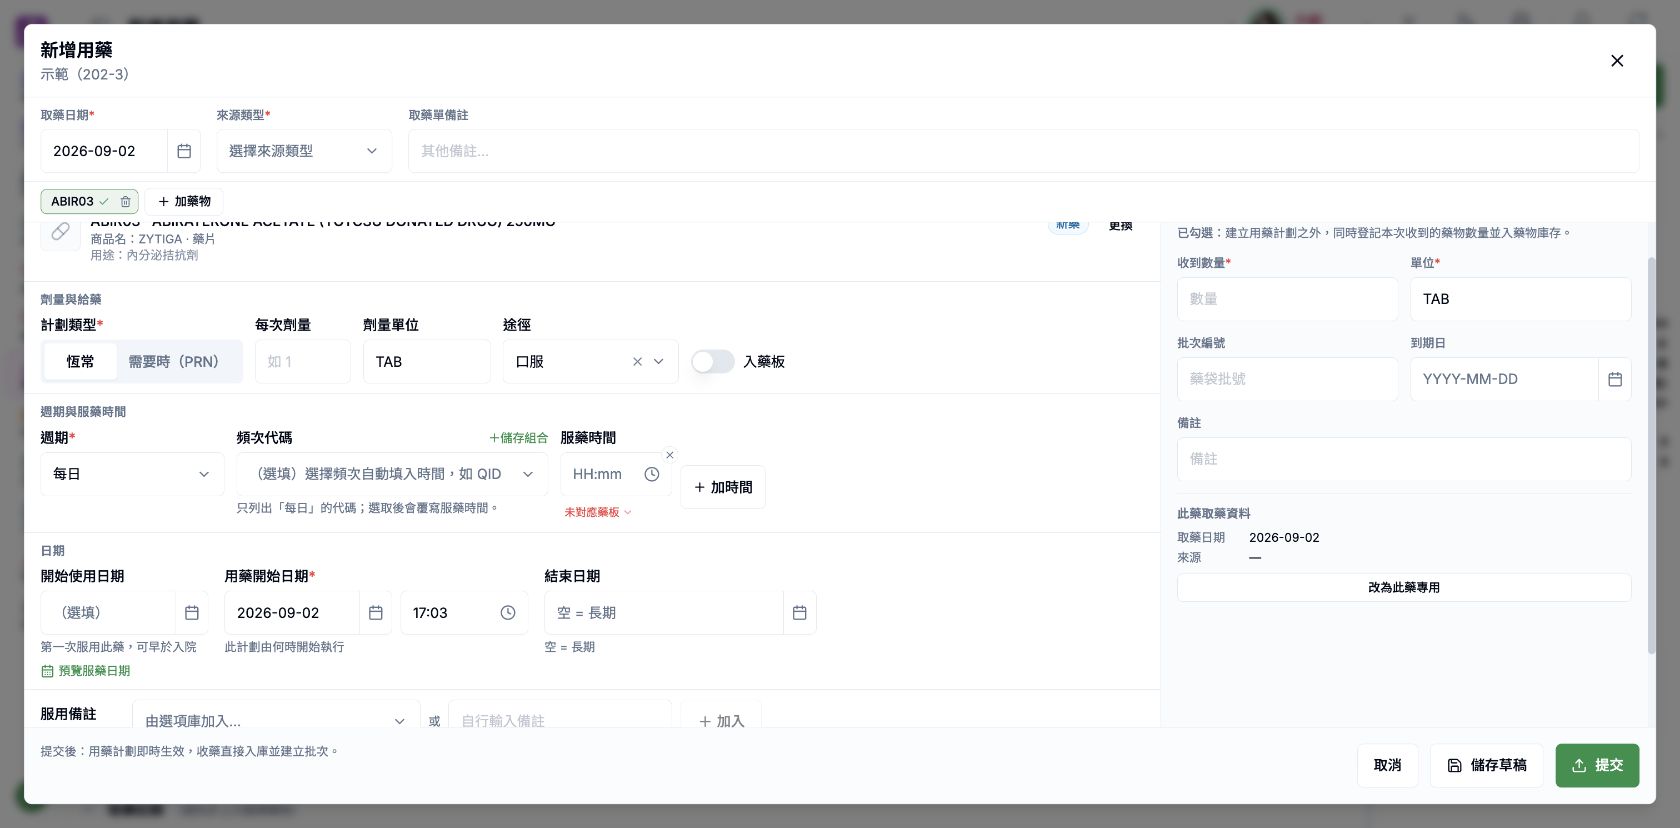Open the 週期 每日 dropdown

pyautogui.click(x=132, y=474)
